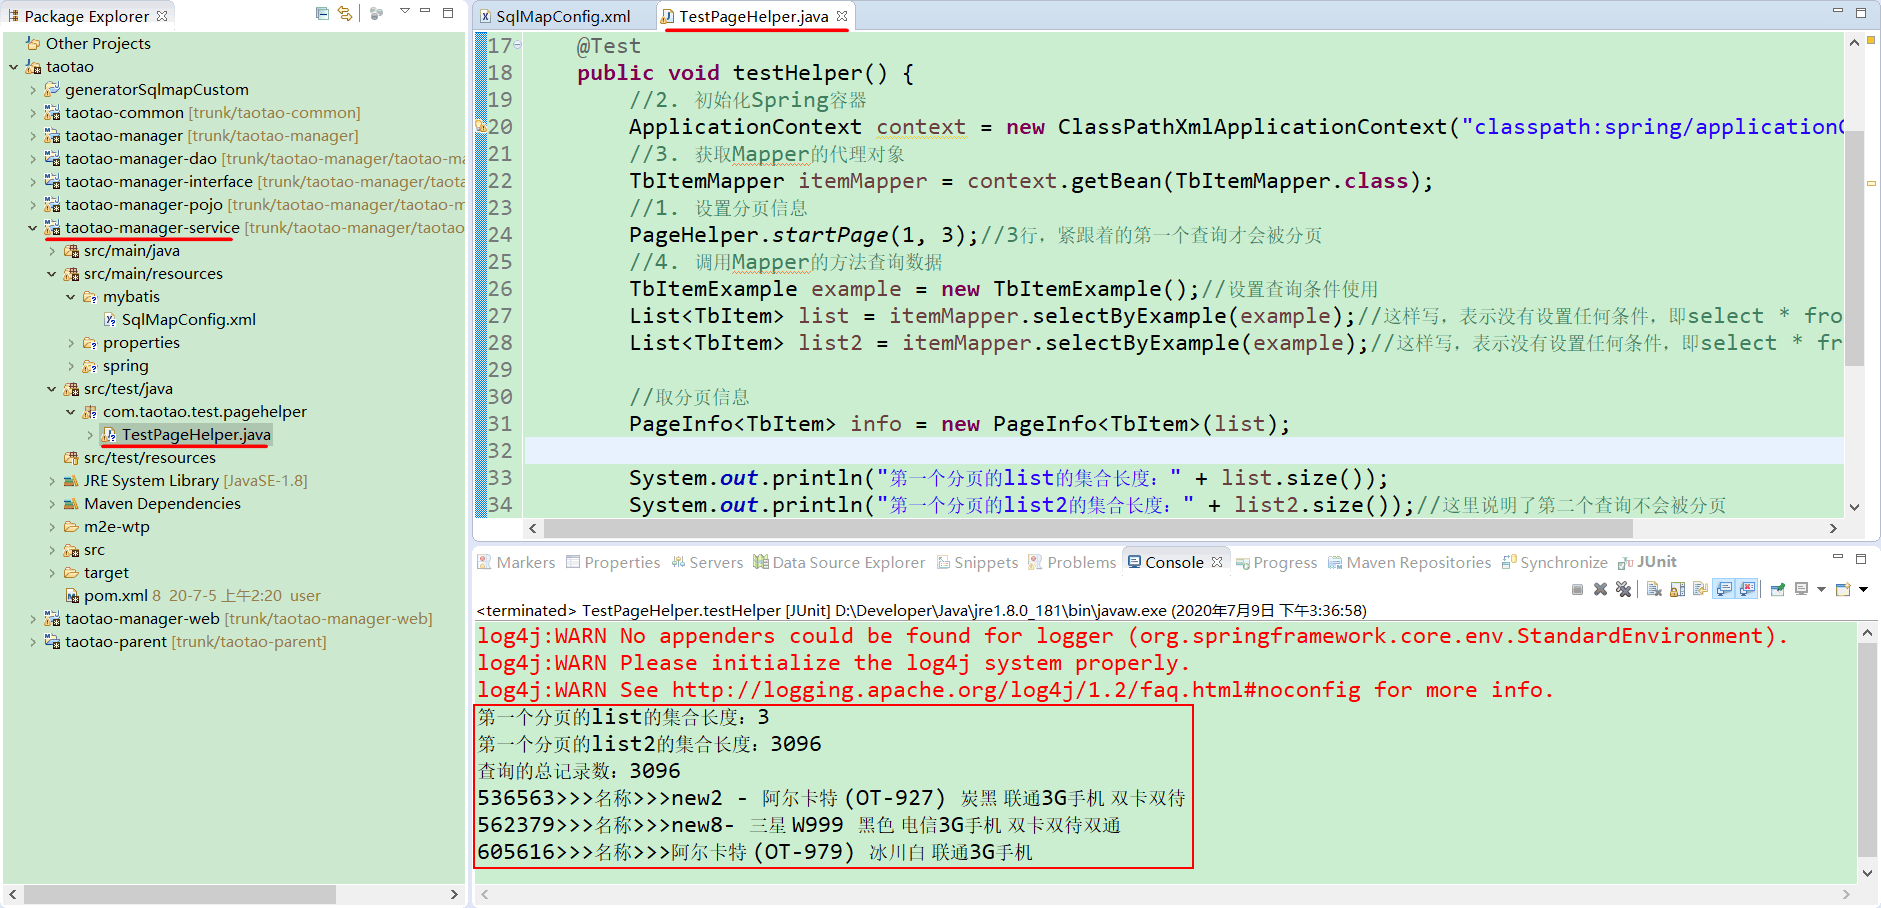The height and width of the screenshot is (908, 1881).
Task: Open the Synchronize tab
Action: 1555,562
